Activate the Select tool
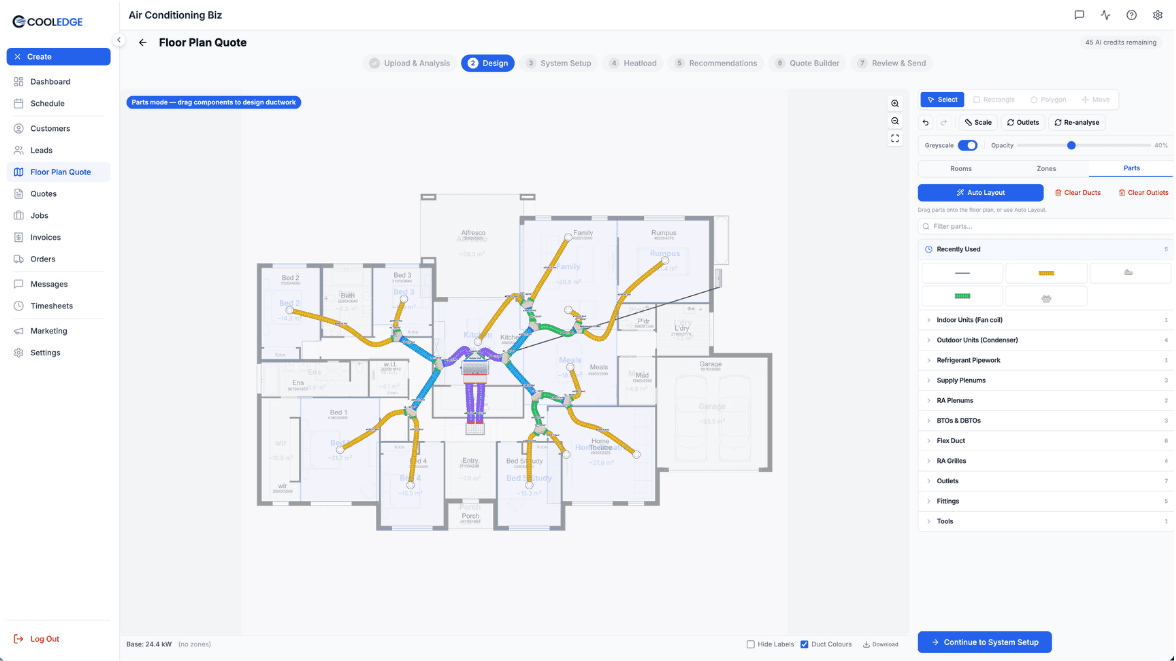Screen dimensions: 1176x661 (941, 99)
